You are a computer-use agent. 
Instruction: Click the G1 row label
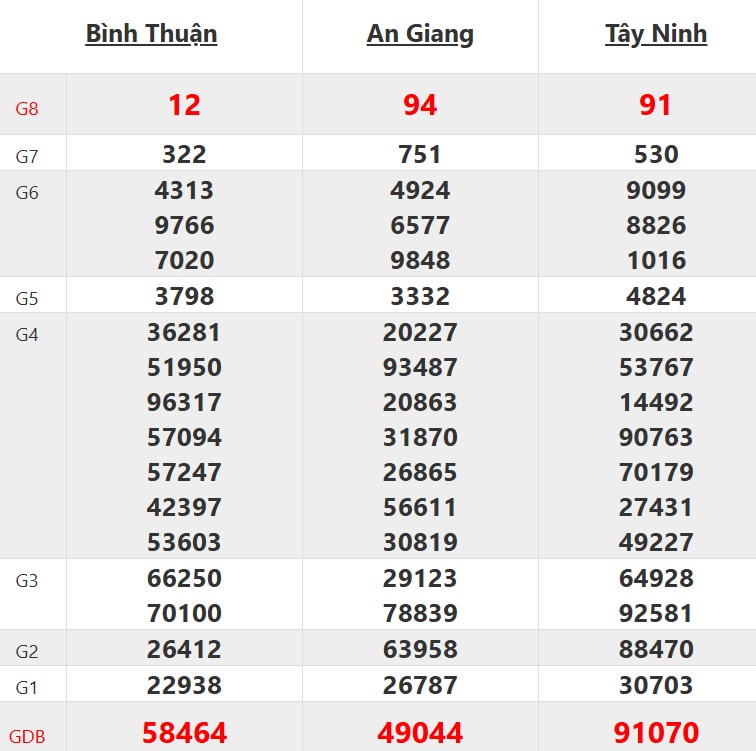click(27, 688)
